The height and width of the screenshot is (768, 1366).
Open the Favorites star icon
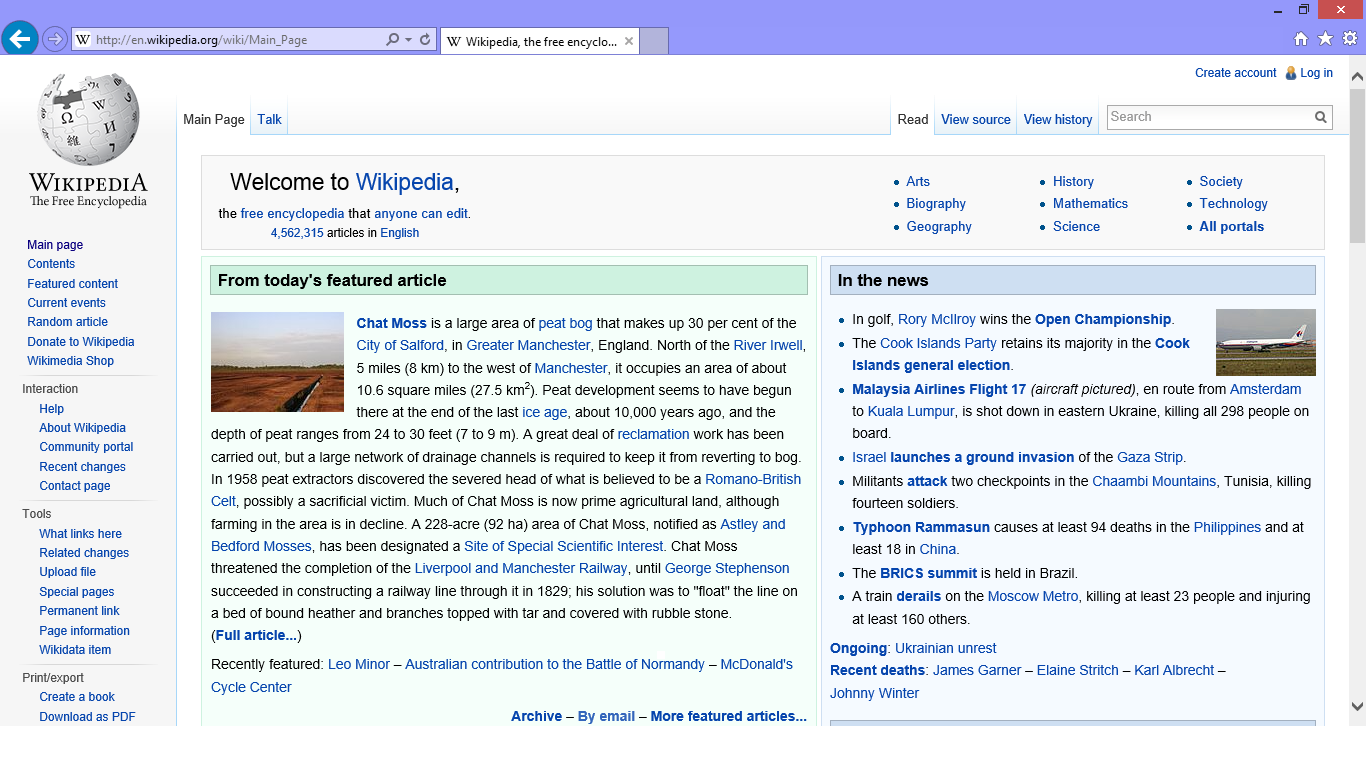1325,39
